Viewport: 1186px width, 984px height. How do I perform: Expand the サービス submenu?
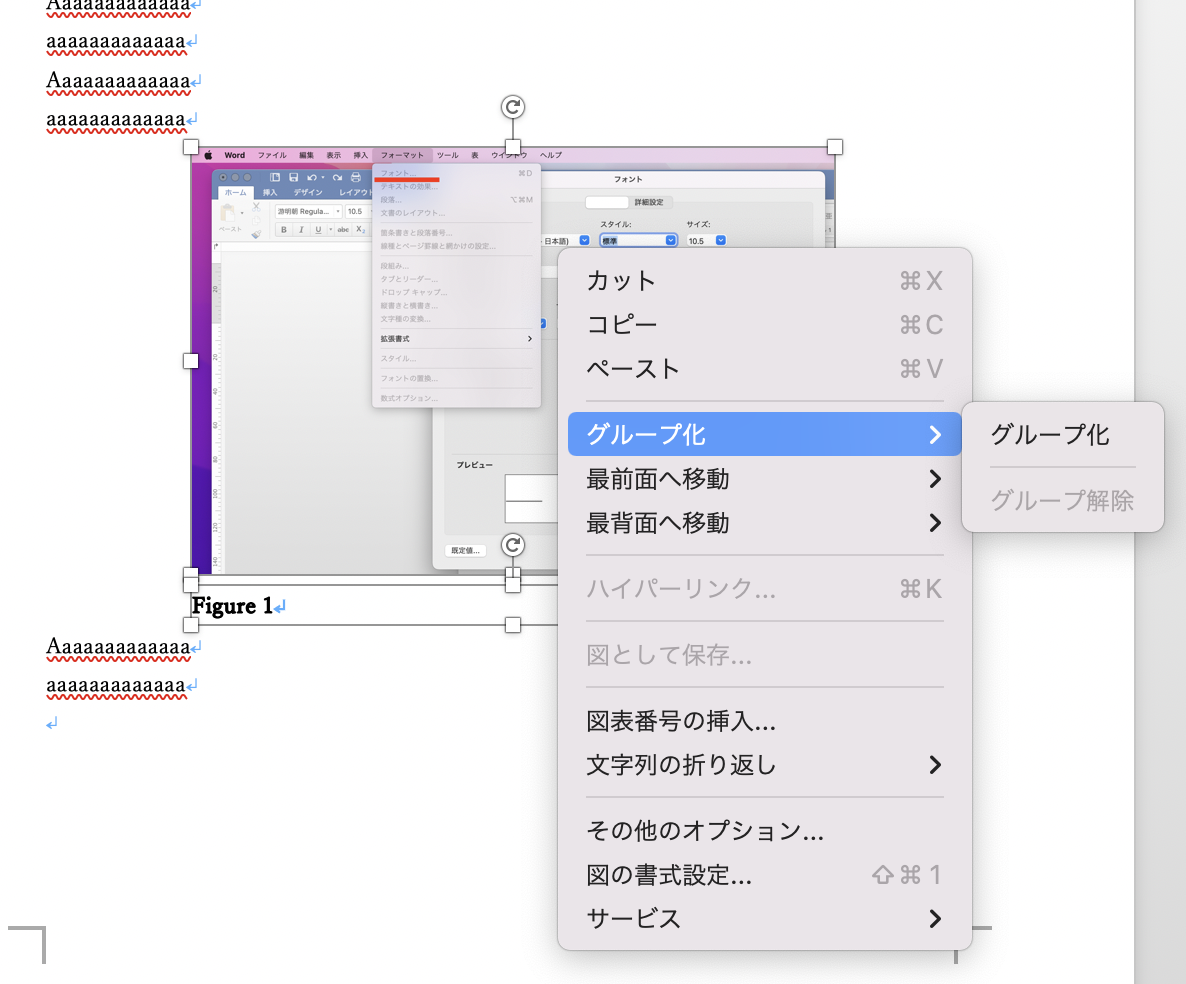[765, 918]
